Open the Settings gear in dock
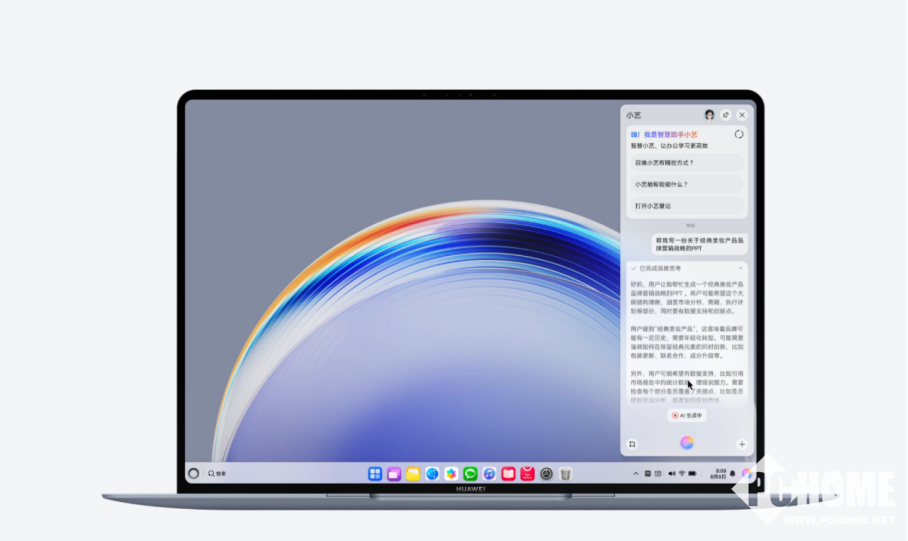Screen dimensions: 908x541 point(546,474)
